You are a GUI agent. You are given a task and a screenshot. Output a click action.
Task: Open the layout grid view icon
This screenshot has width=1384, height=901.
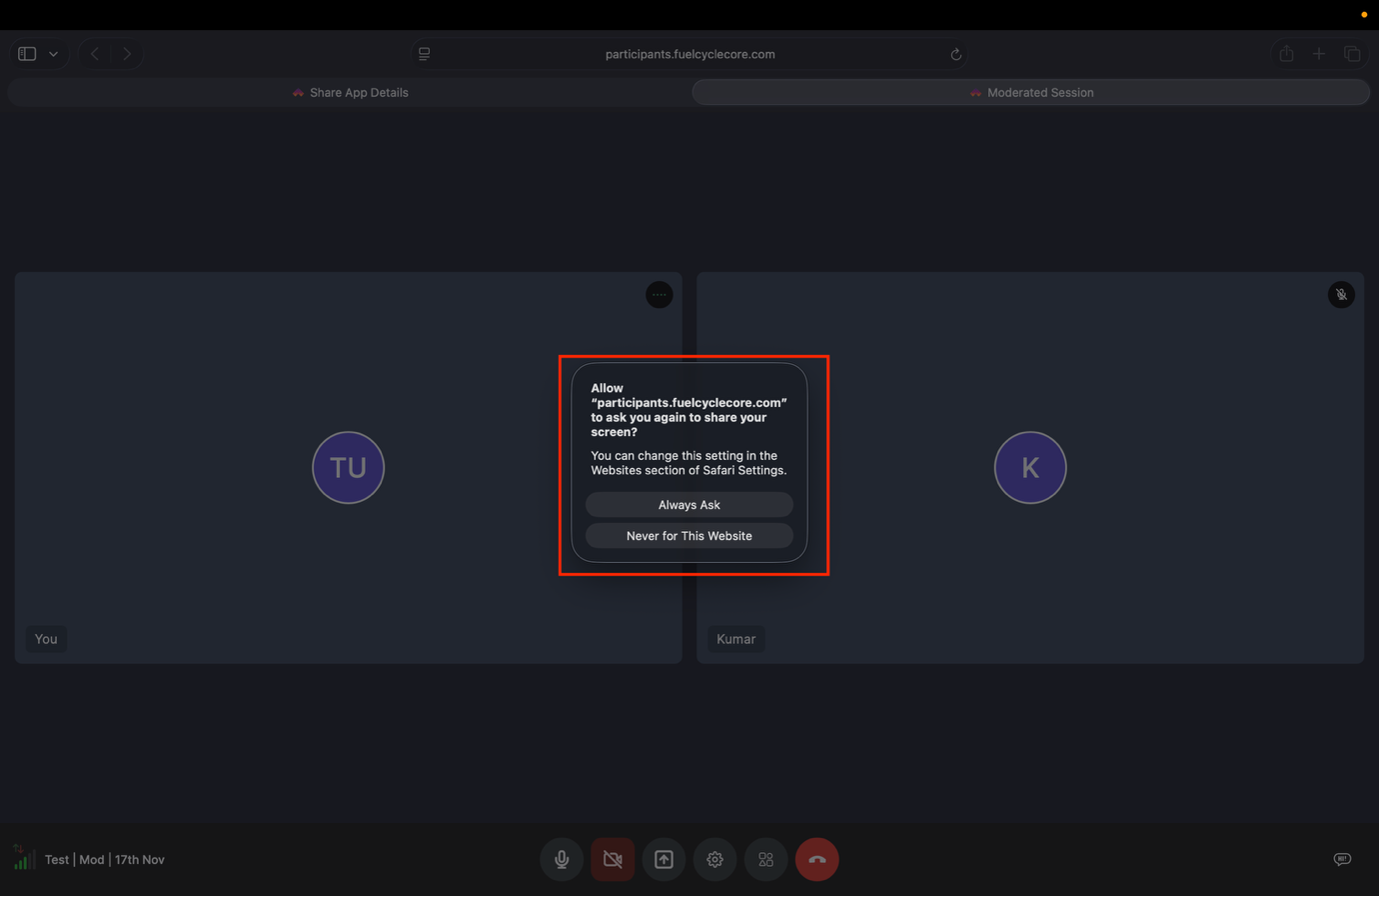coord(766,859)
